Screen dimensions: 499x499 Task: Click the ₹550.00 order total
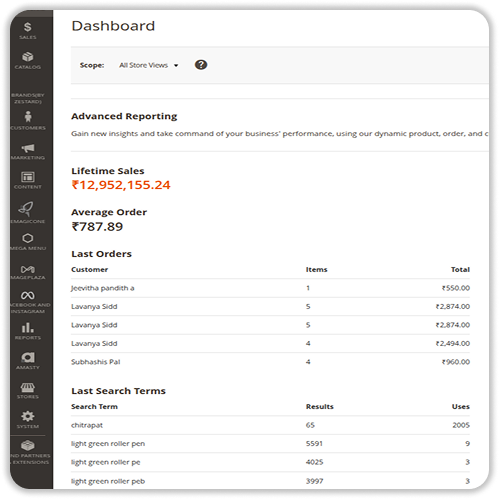tap(456, 288)
